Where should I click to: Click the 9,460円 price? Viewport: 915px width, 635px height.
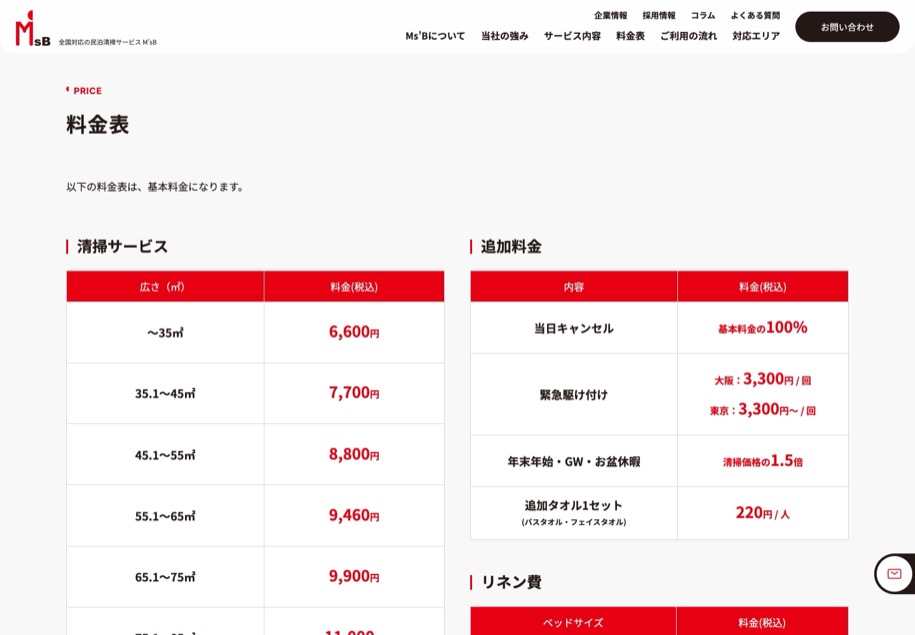[354, 515]
